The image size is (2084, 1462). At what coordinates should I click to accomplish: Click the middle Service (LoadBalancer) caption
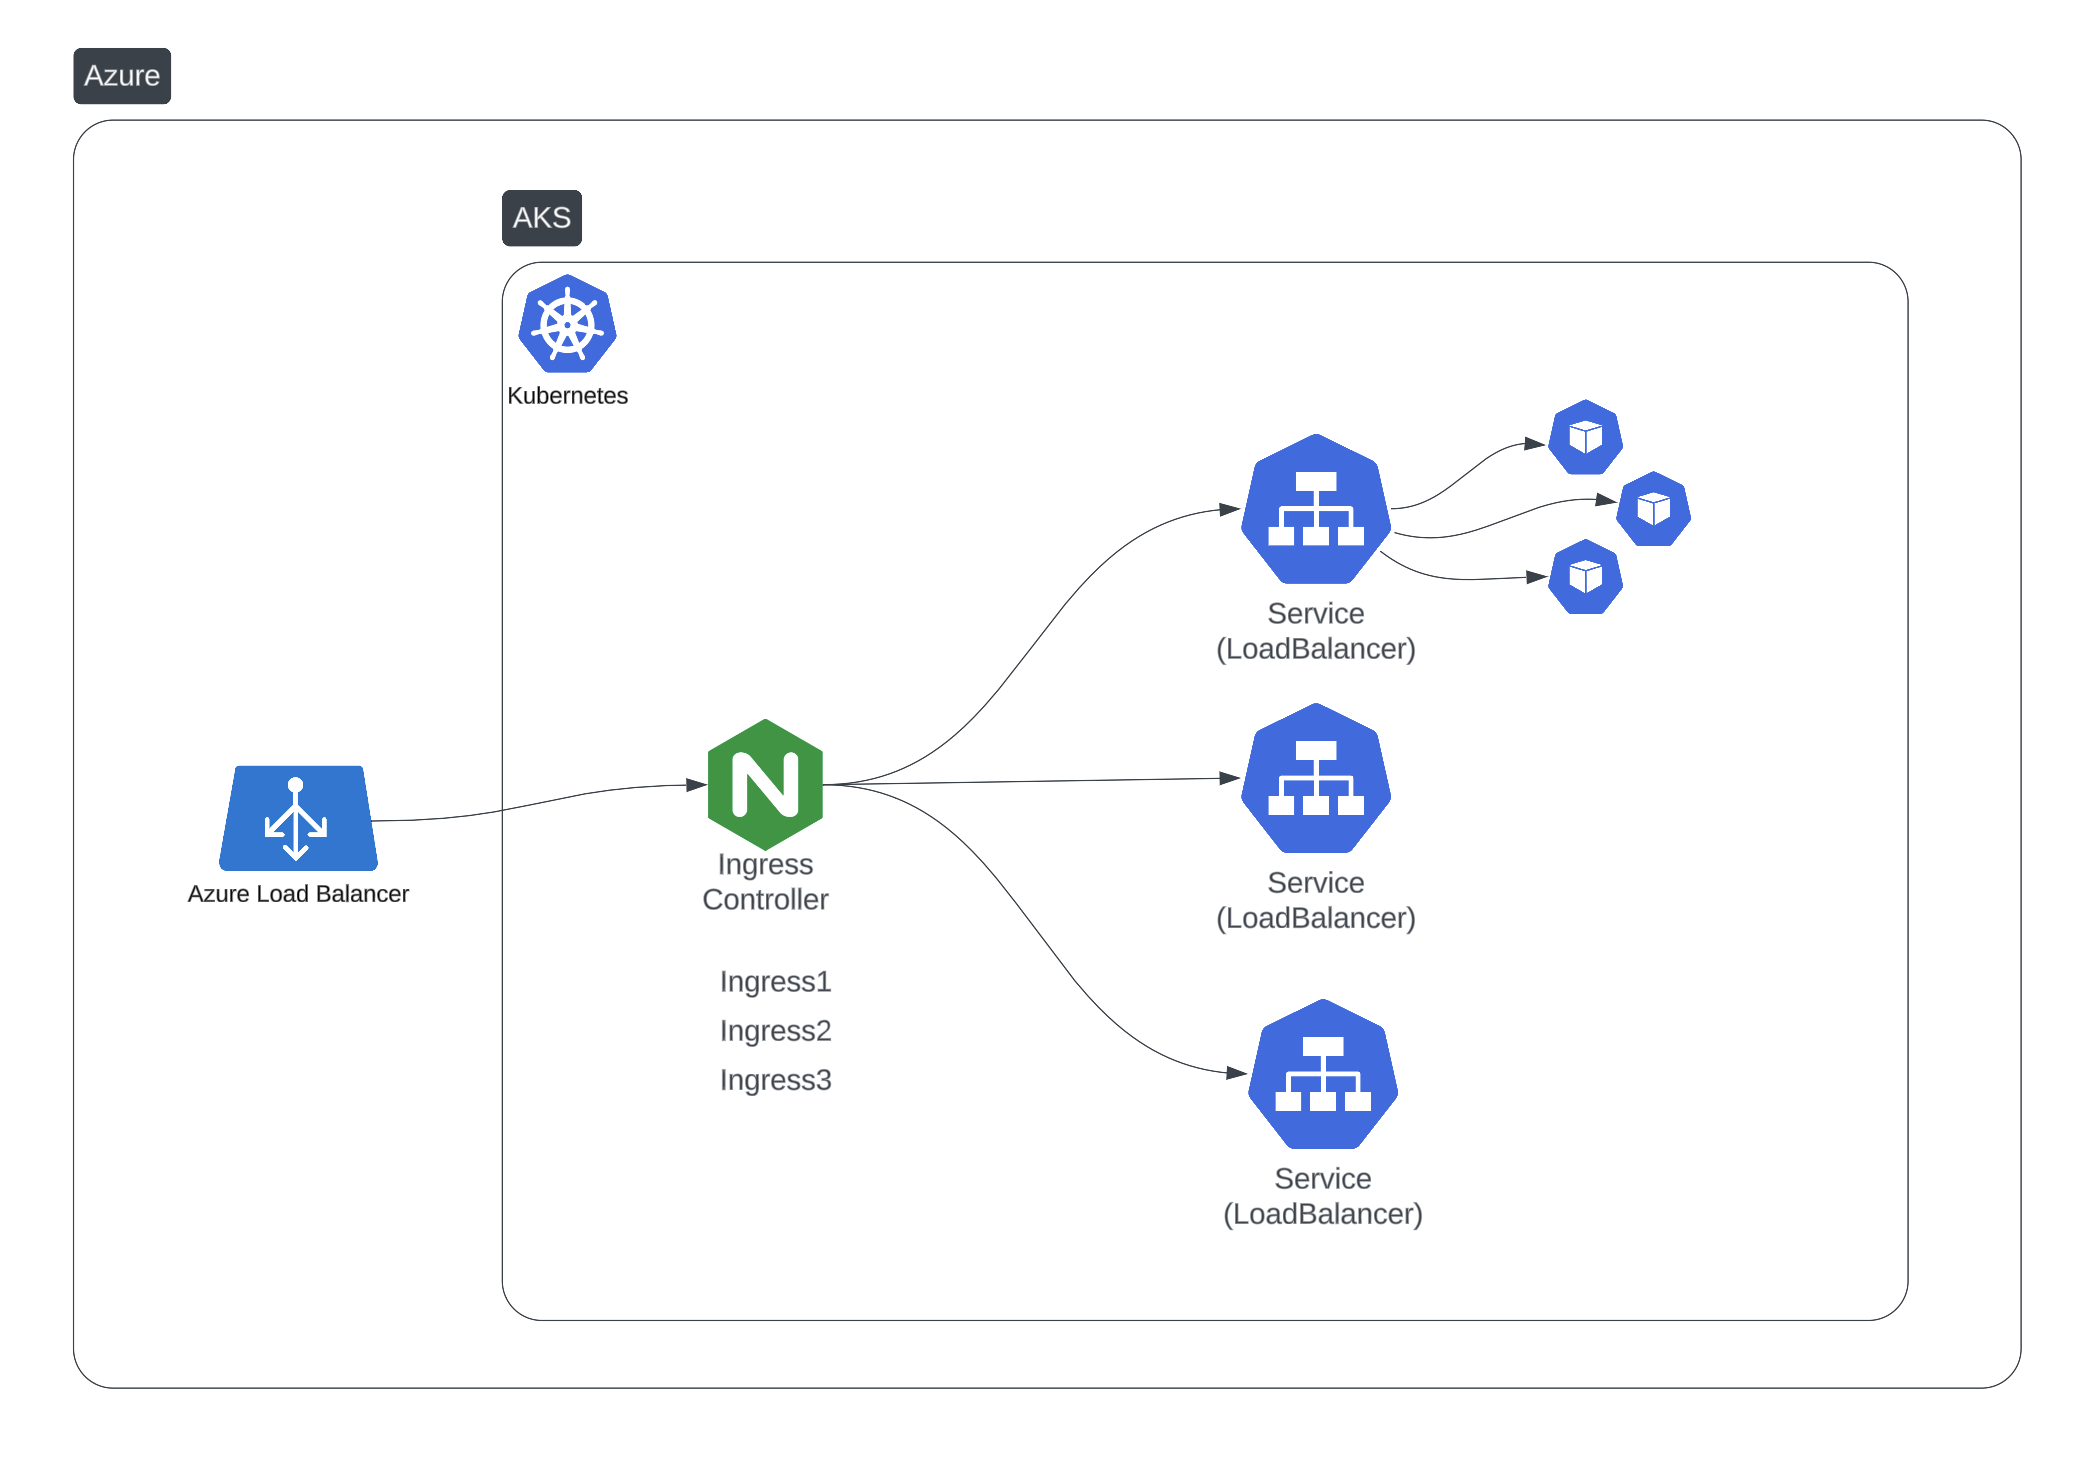tap(1316, 900)
